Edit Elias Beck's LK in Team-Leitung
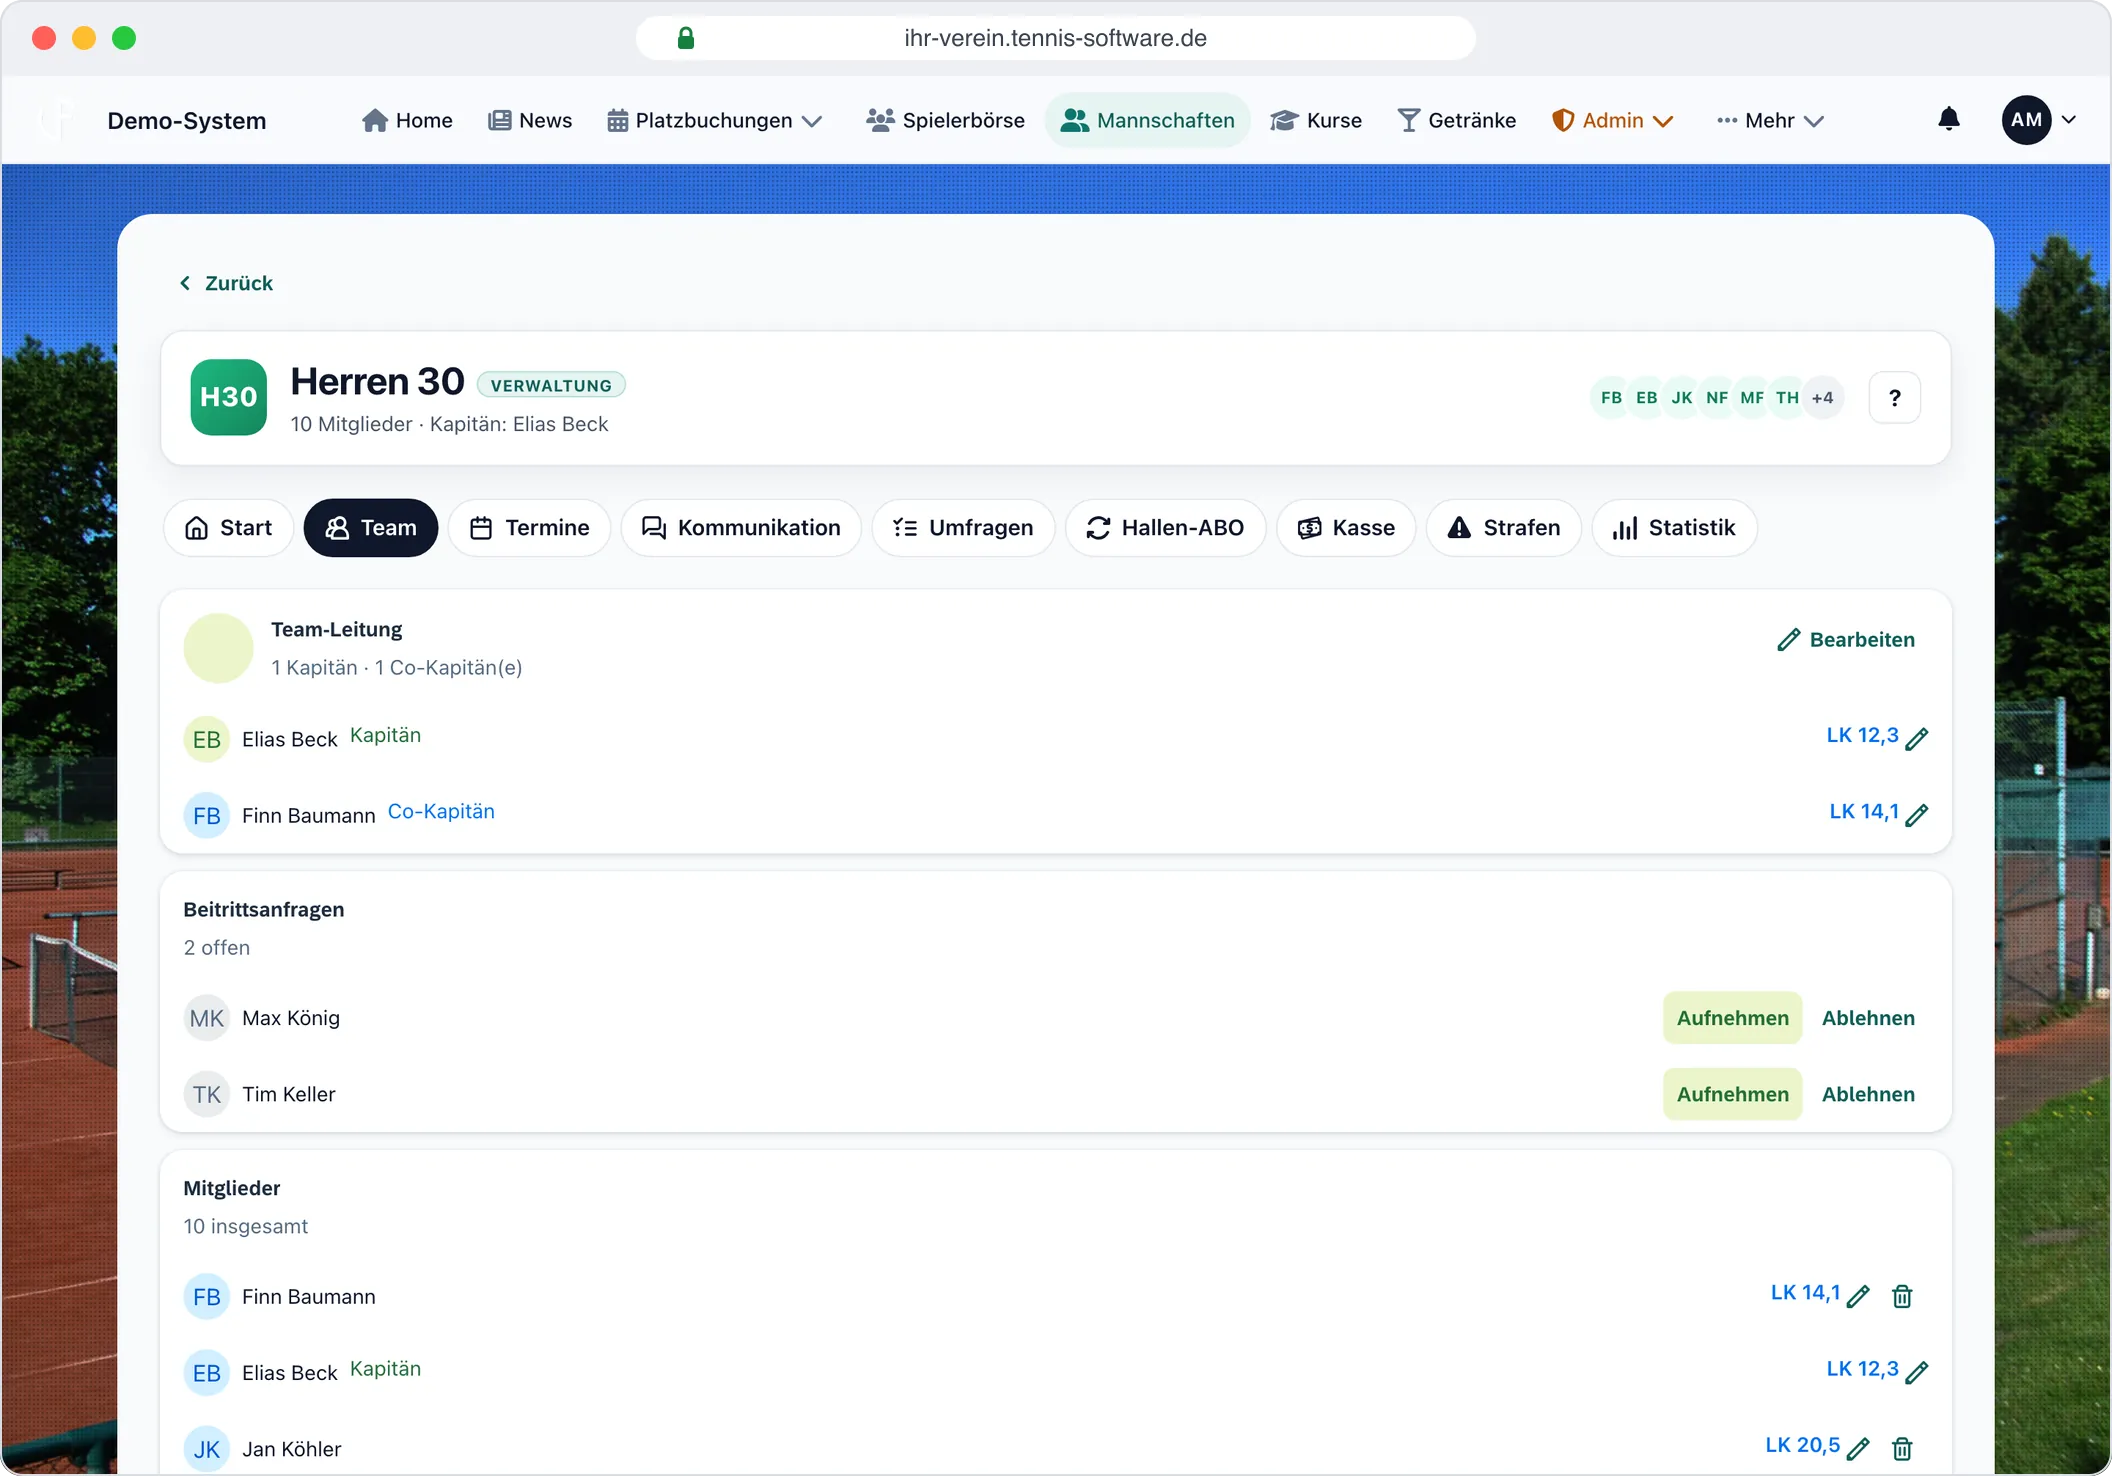Screen dimensions: 2112x1476 pos(1916,739)
